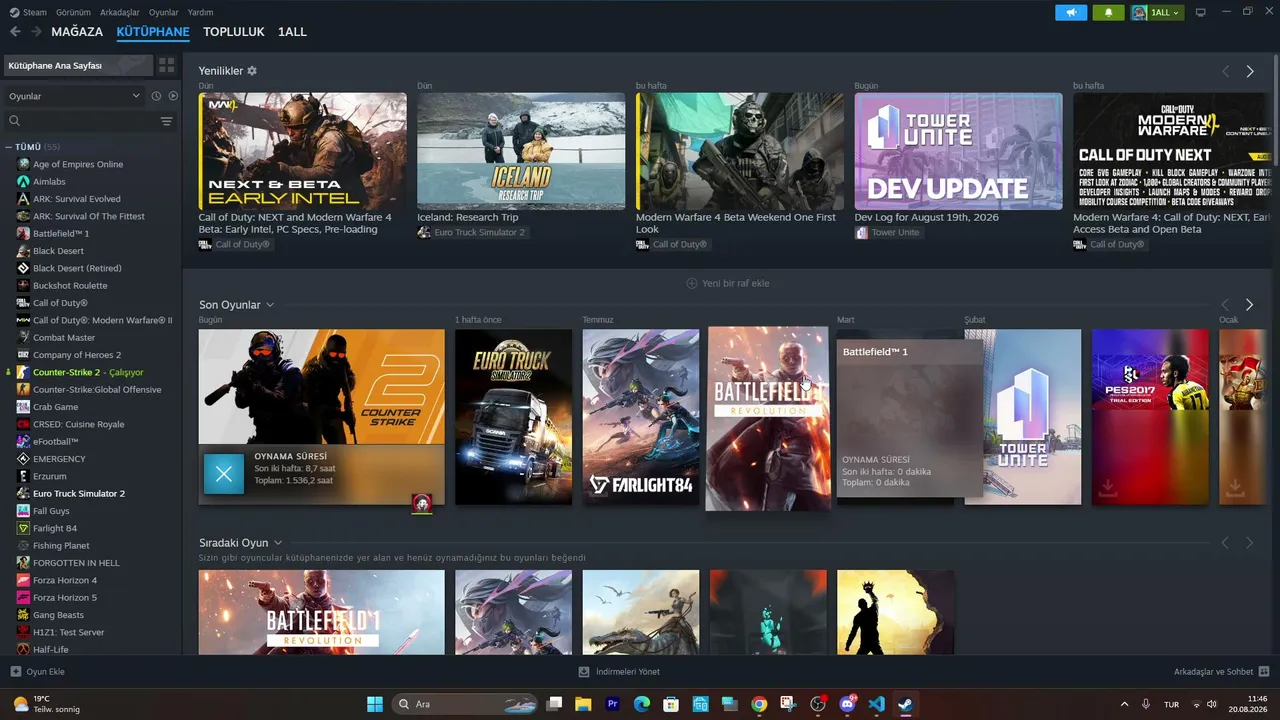Collapse the TÜMÜ games category

9,147
